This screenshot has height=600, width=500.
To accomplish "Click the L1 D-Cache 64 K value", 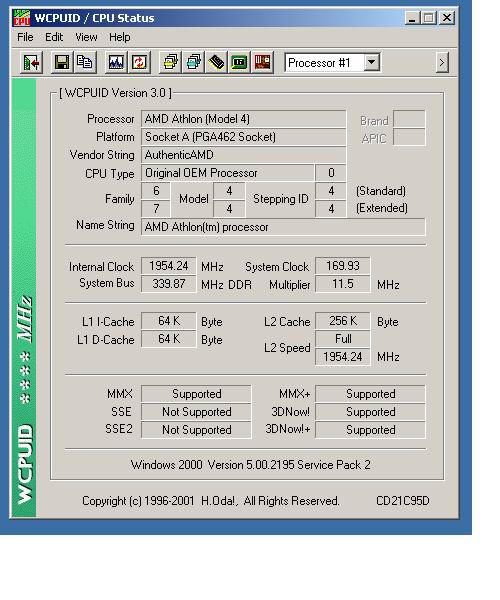I will (169, 339).
